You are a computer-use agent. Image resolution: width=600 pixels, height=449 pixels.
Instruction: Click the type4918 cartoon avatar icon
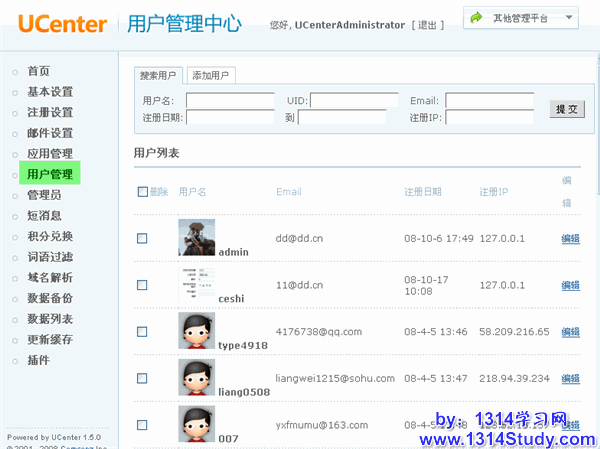pyautogui.click(x=197, y=331)
